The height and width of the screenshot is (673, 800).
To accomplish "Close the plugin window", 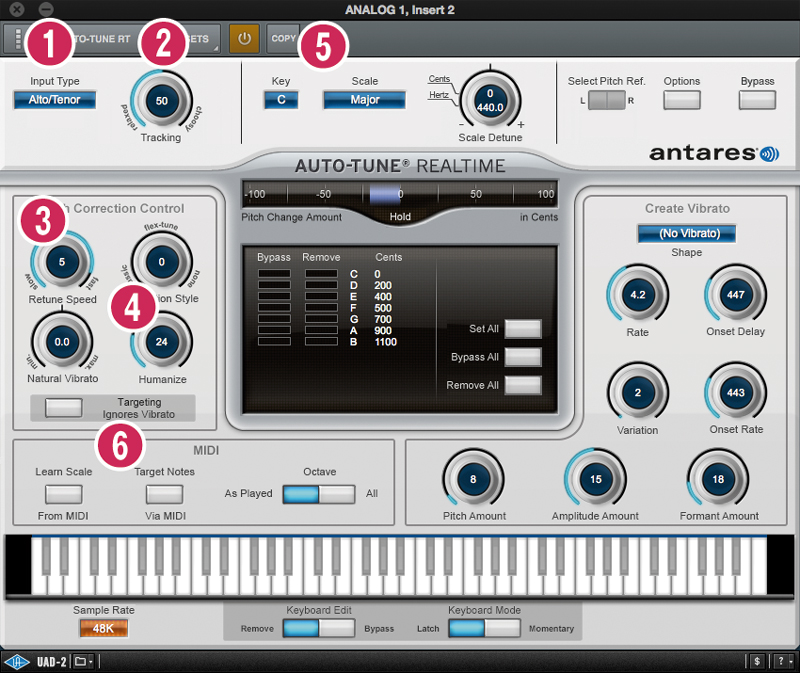I will [17, 9].
